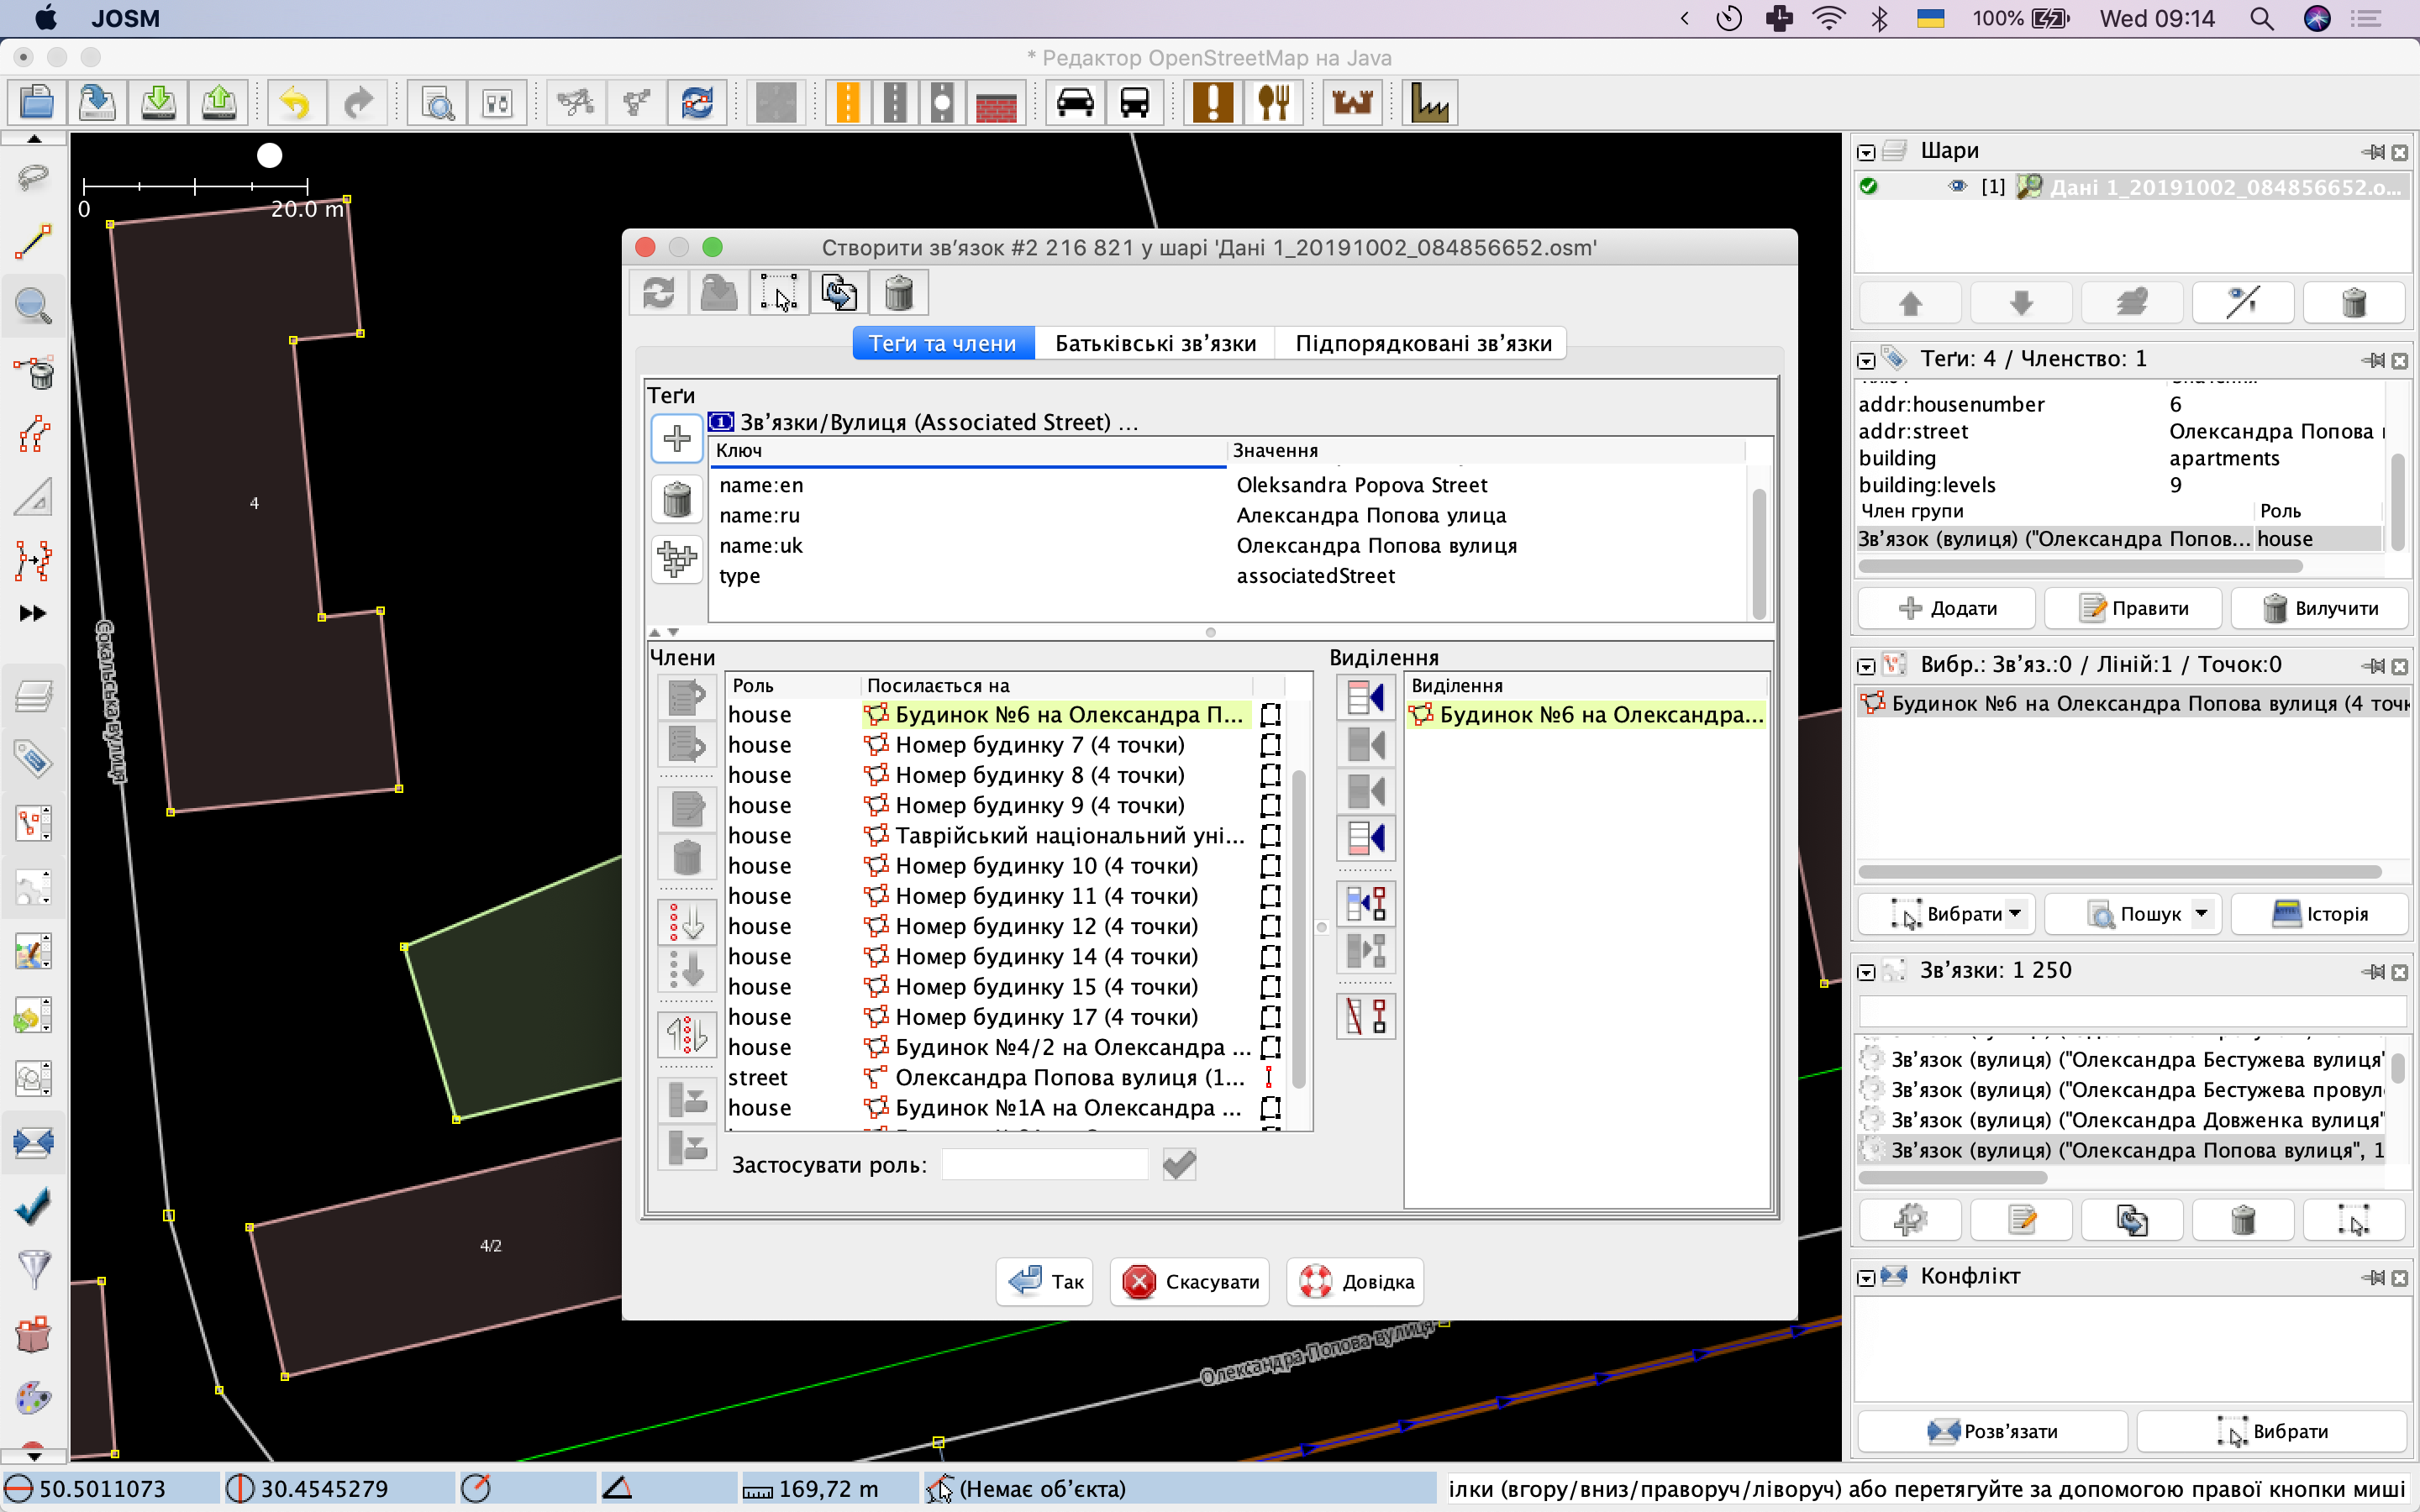Click the validator checkmark icon in sidebar
Image resolution: width=2420 pixels, height=1512 pixels.
[x=33, y=1207]
